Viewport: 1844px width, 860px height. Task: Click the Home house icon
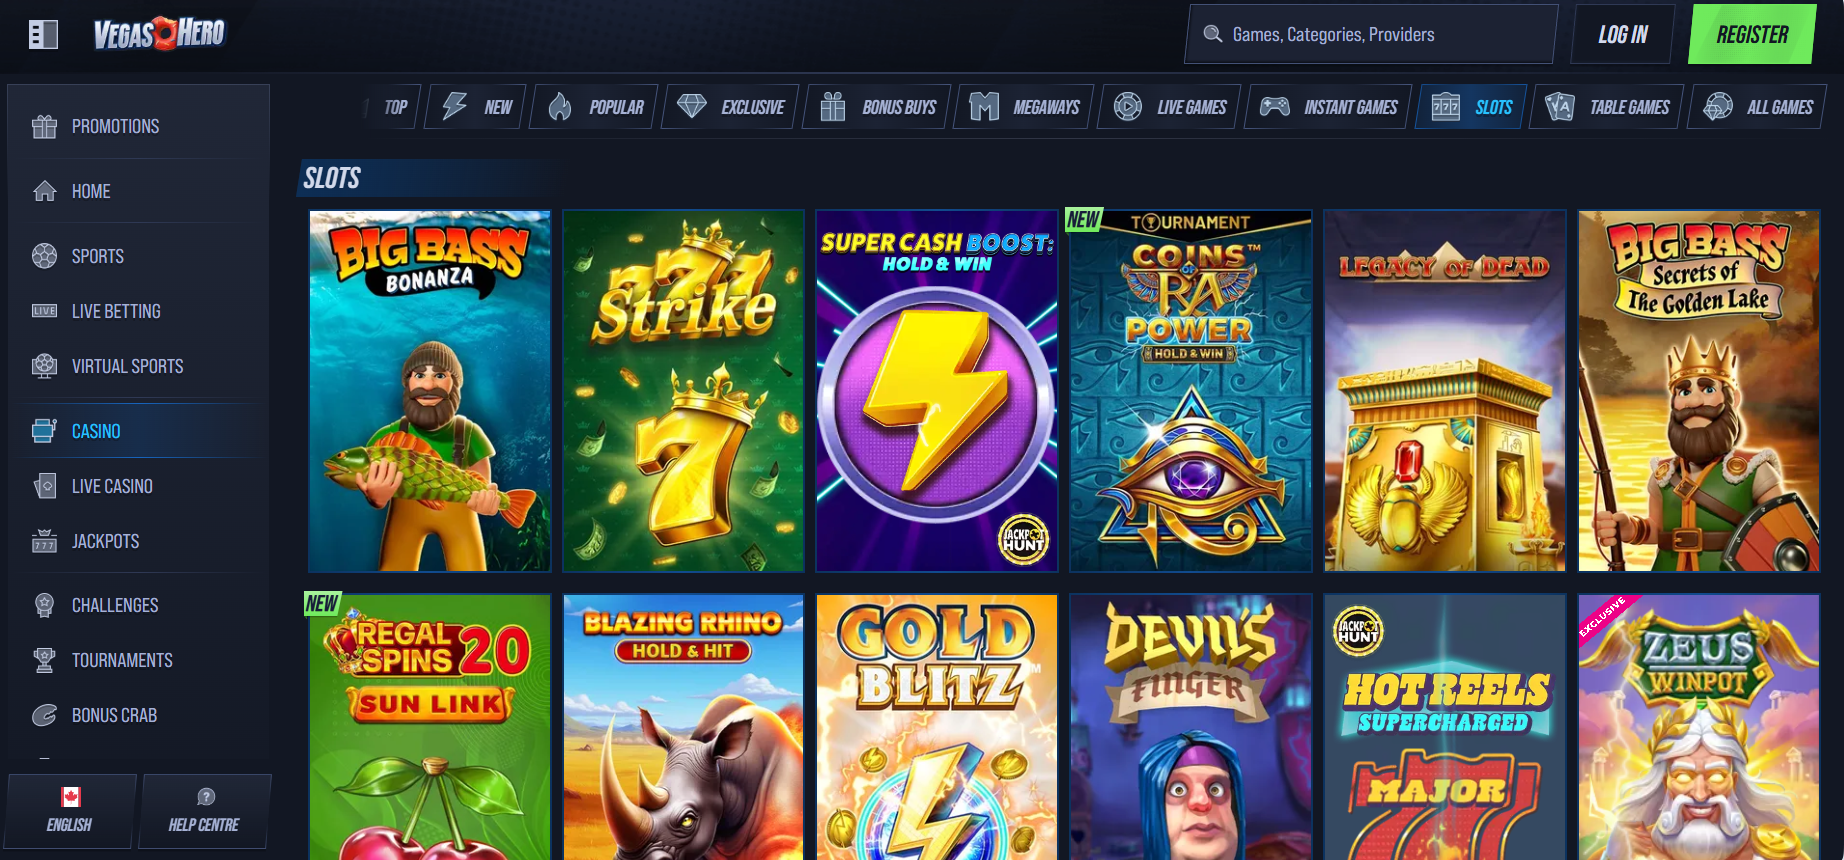coord(44,191)
